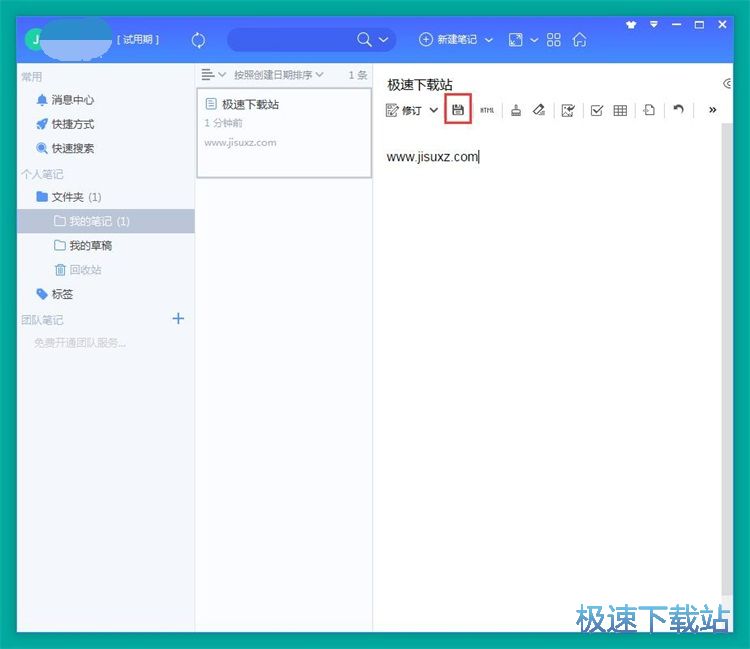Image resolution: width=750 pixels, height=649 pixels.
Task: Expand the 修订 dropdown arrow
Action: pos(433,110)
